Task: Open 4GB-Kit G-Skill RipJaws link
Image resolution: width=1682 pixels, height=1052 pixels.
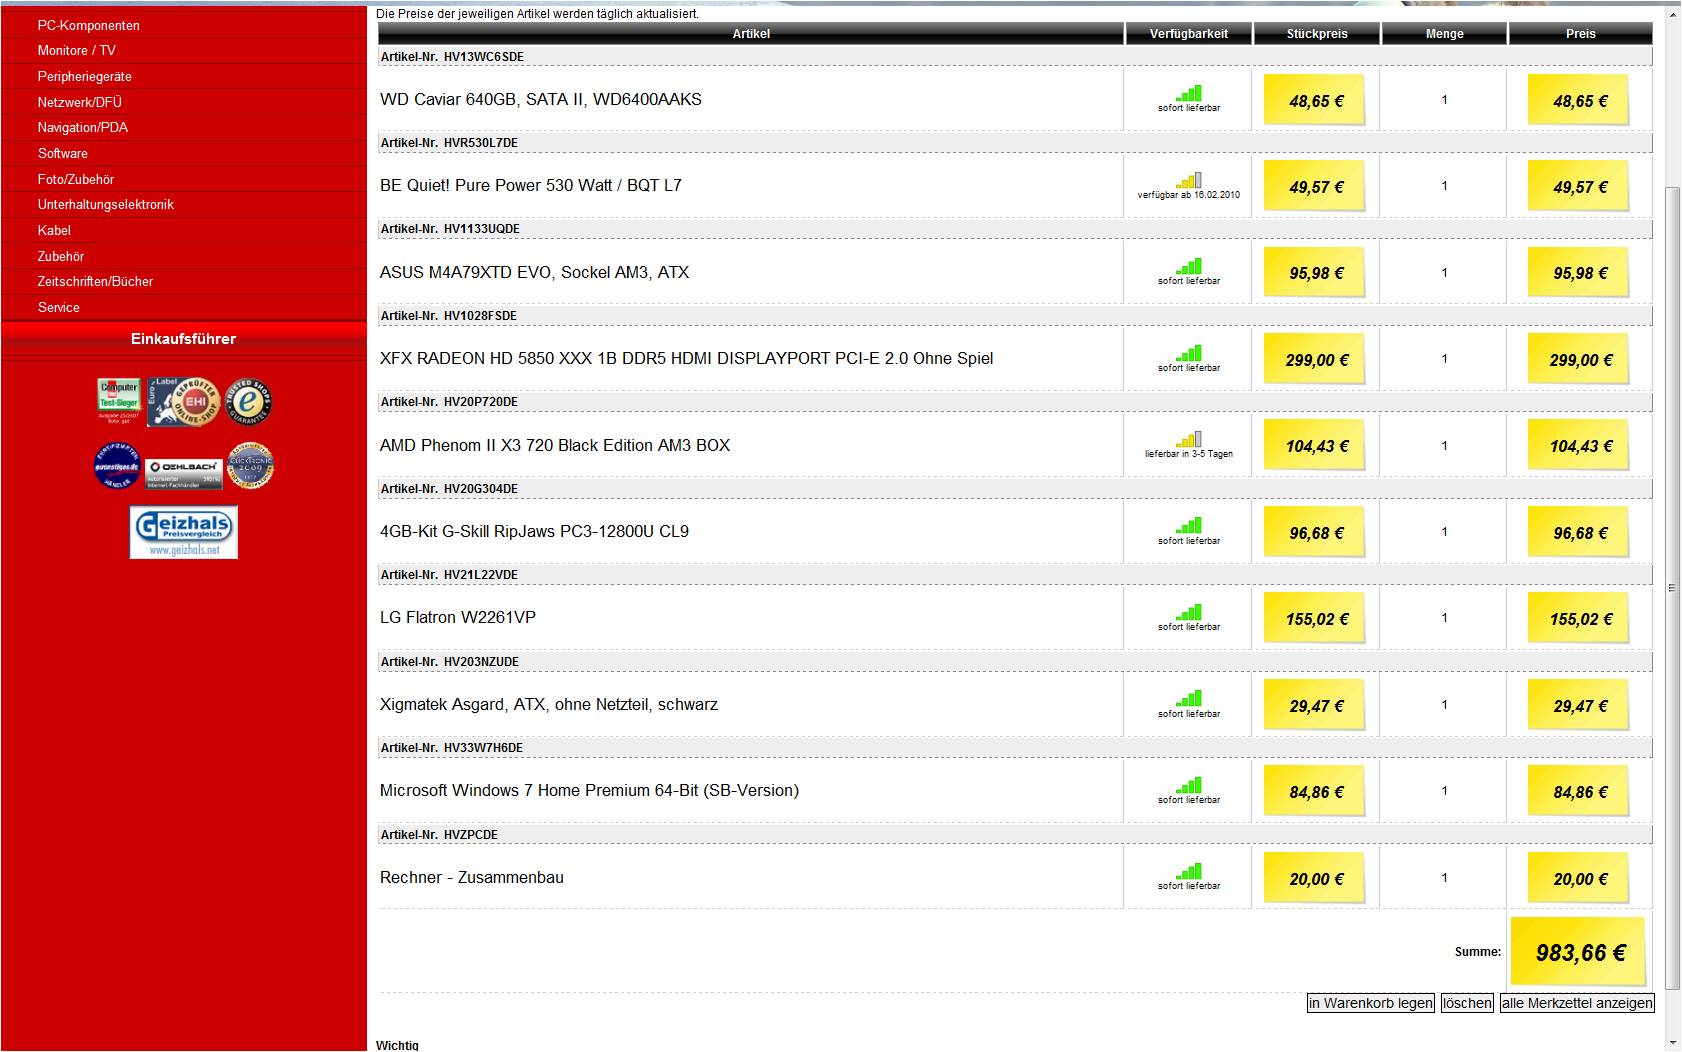Action: coord(534,531)
